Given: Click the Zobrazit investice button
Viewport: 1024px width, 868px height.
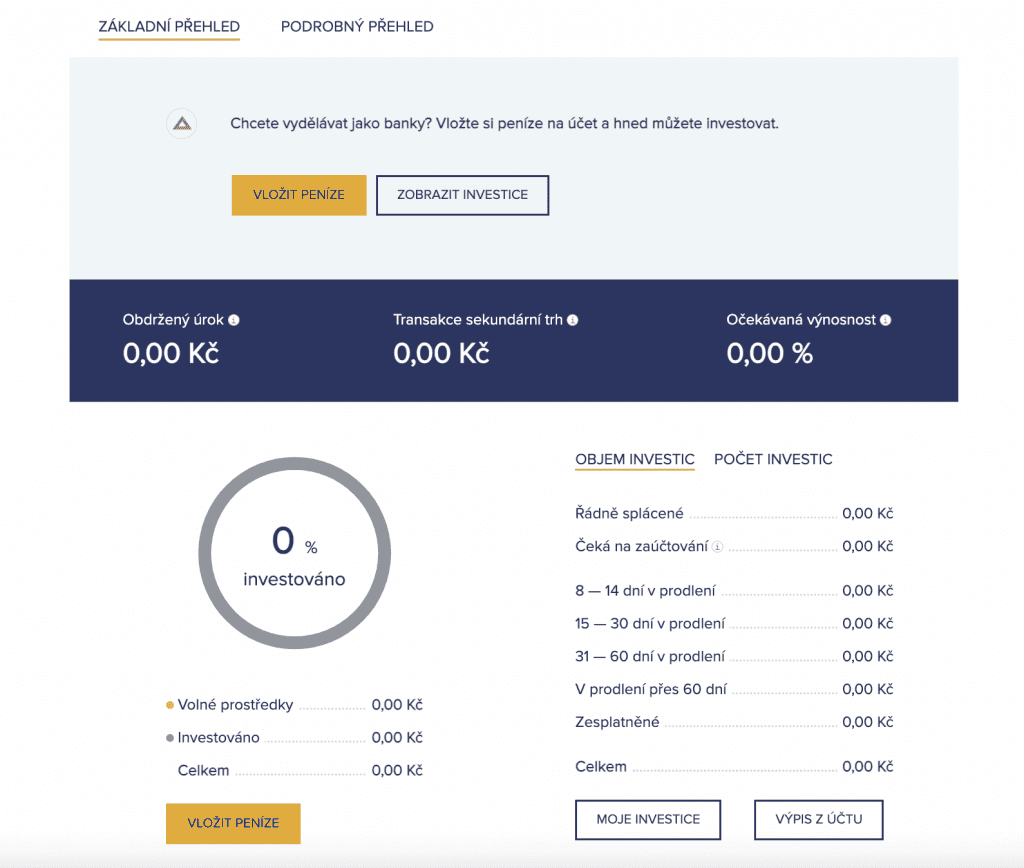Looking at the screenshot, I should [x=462, y=195].
